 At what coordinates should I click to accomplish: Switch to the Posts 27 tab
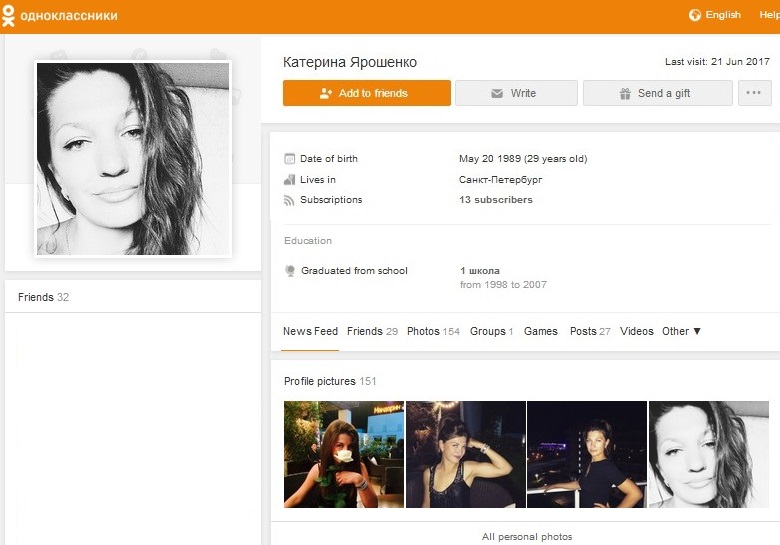click(x=590, y=331)
